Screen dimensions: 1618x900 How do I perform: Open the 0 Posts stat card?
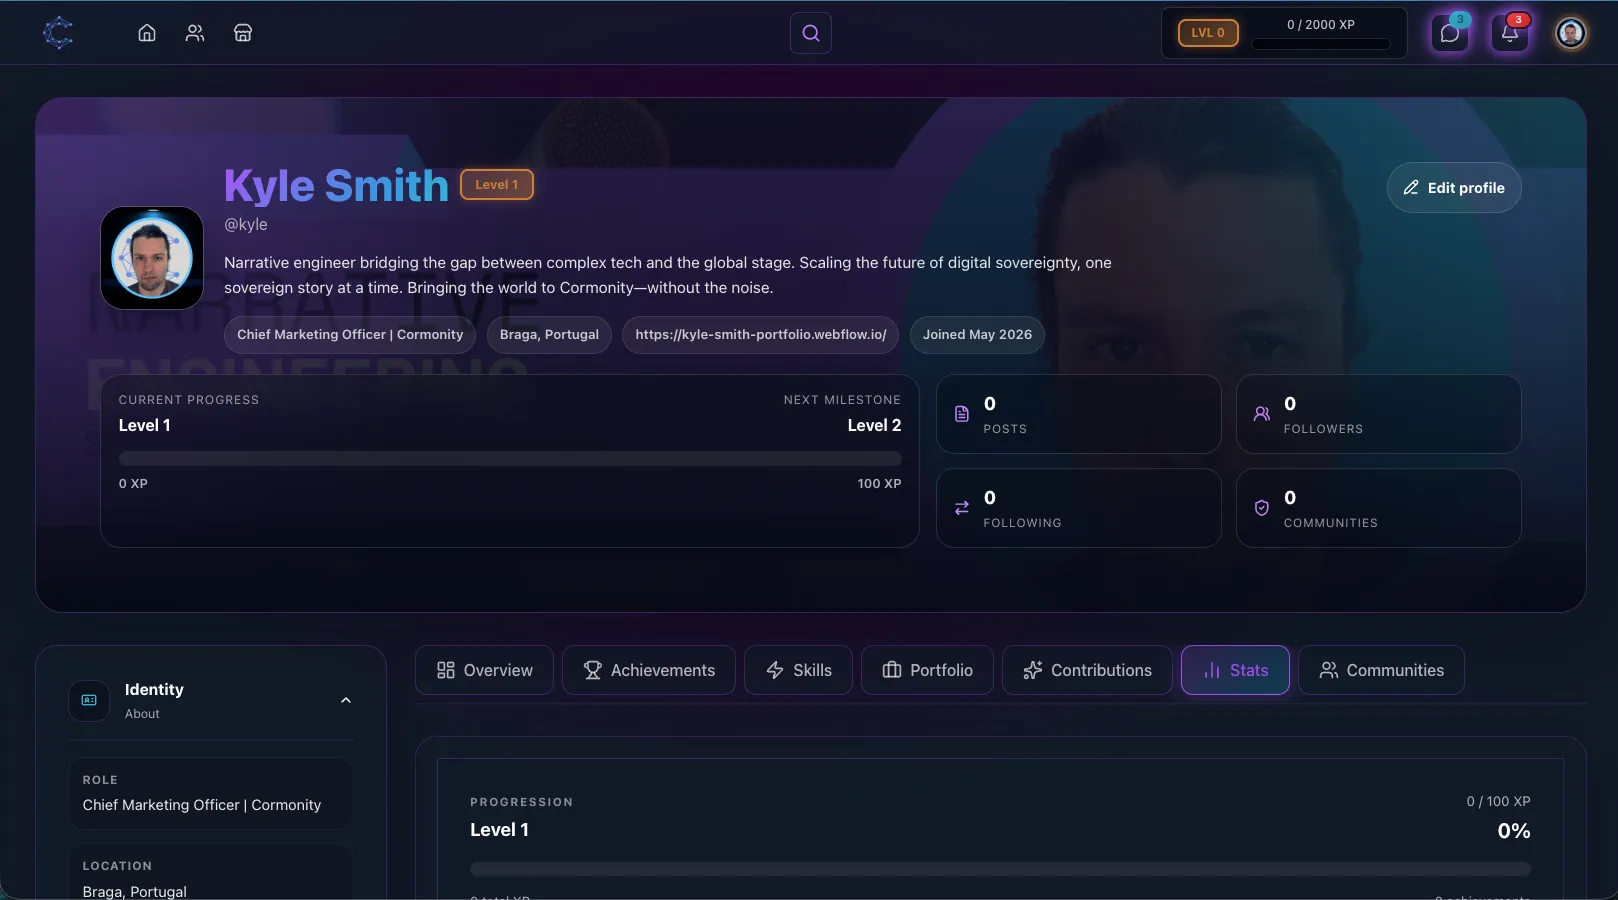[1079, 414]
